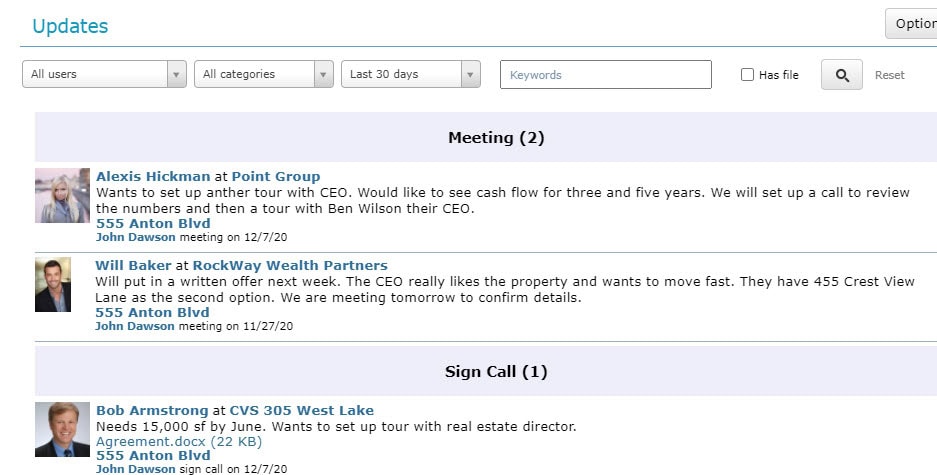Change the Last 30 days filter

coord(411,74)
